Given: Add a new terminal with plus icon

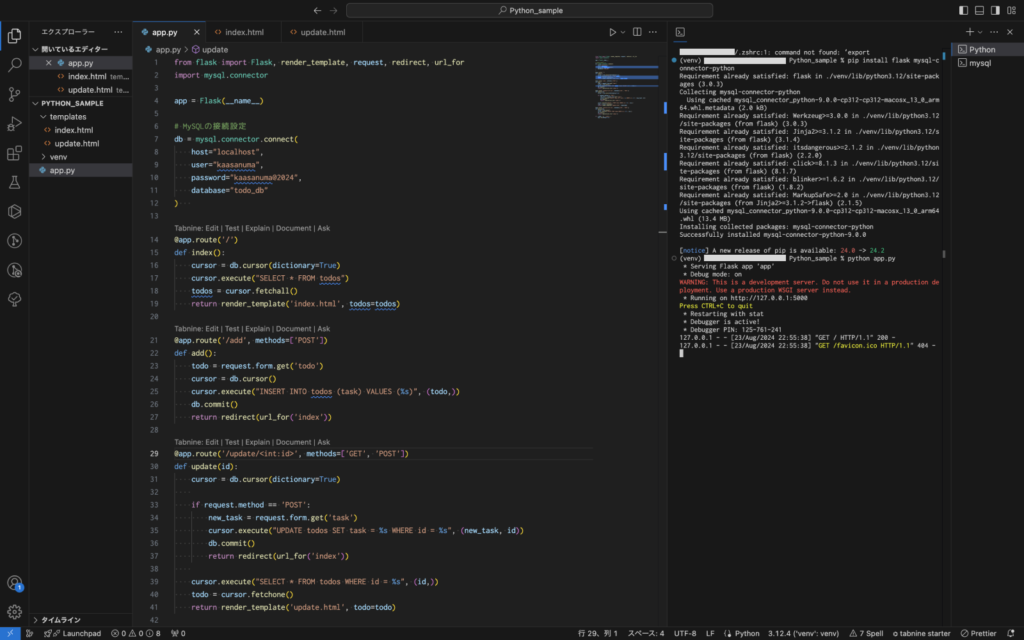Looking at the screenshot, I should point(968,32).
